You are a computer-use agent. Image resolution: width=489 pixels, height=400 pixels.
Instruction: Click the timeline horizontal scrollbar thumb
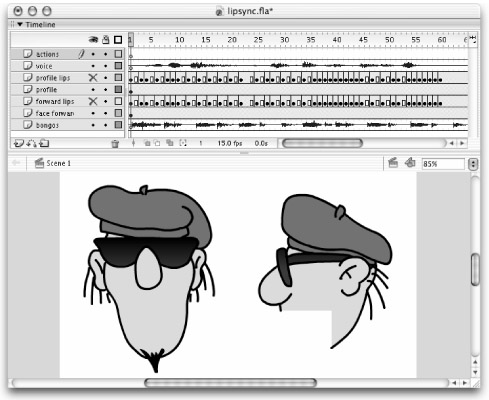click(322, 143)
